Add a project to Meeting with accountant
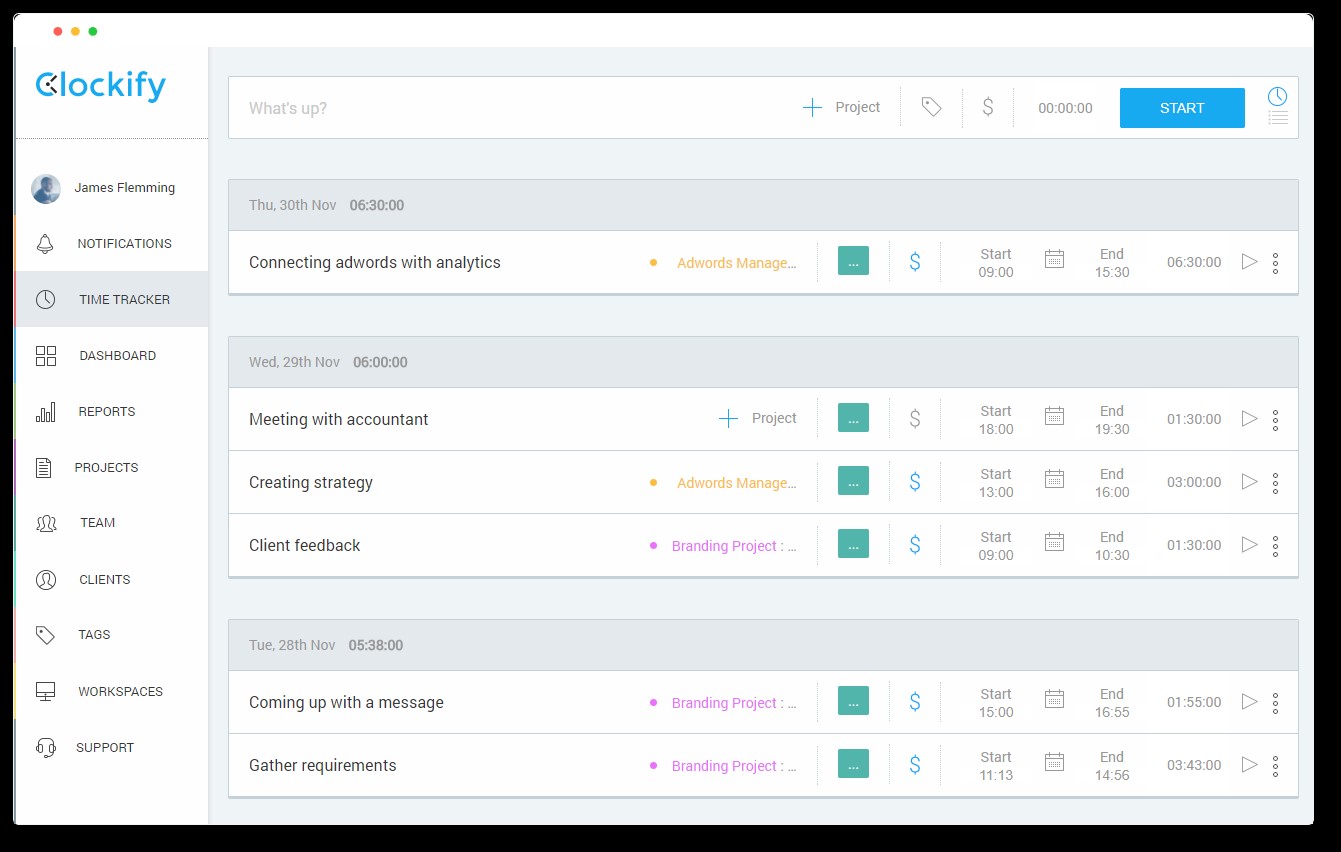The height and width of the screenshot is (852, 1341). [757, 419]
